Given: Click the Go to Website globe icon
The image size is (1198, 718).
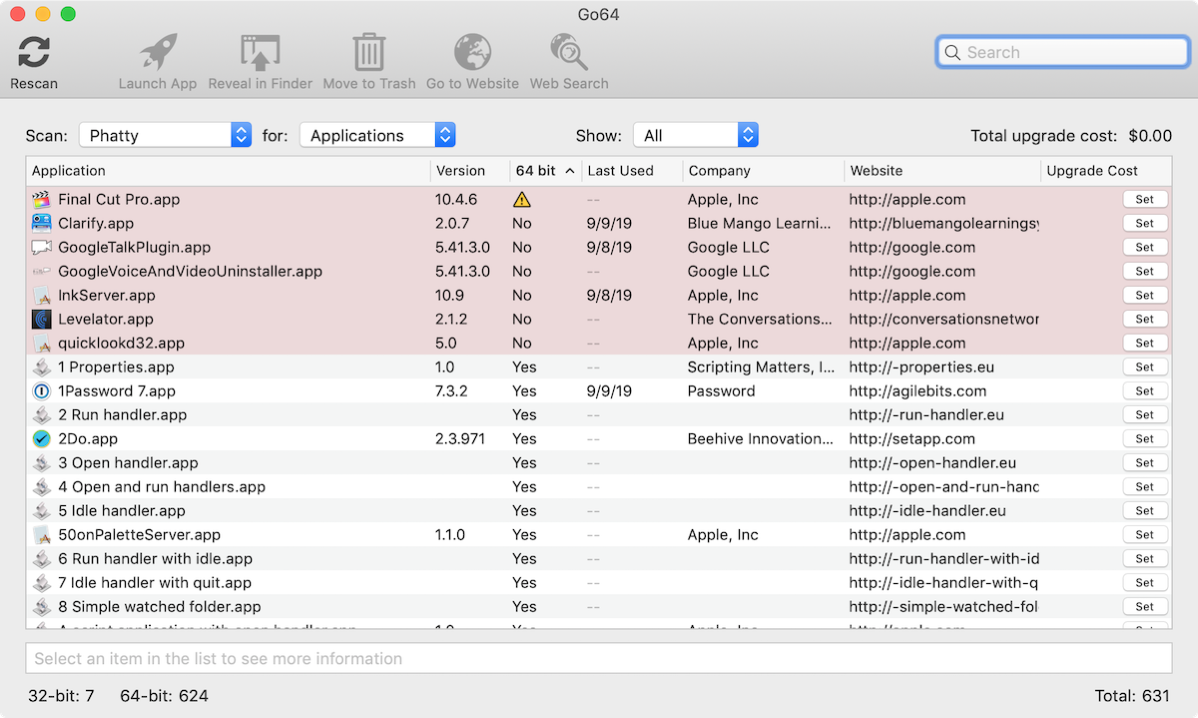Looking at the screenshot, I should [472, 52].
